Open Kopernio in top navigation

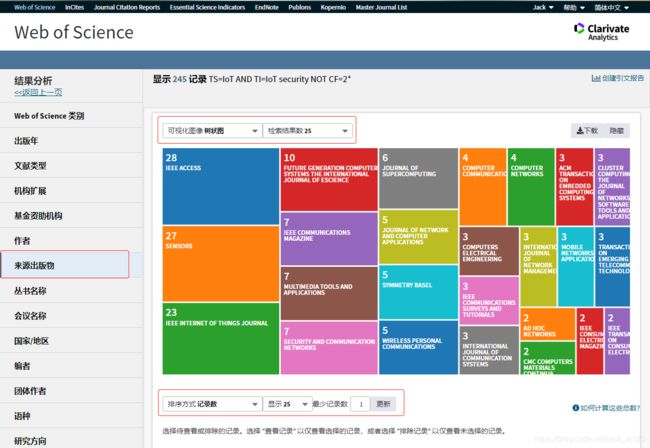(x=333, y=7)
